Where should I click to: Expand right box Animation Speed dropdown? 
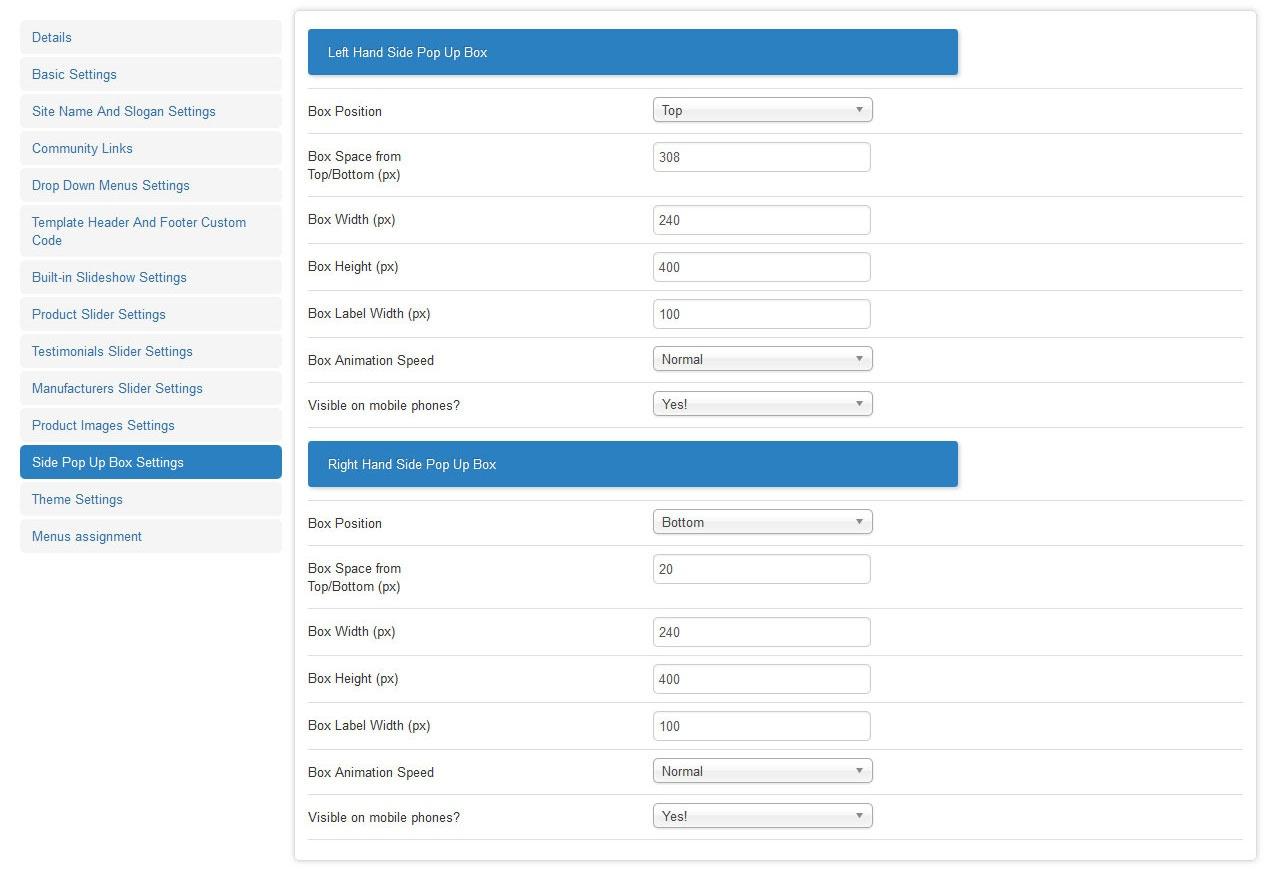(x=762, y=771)
